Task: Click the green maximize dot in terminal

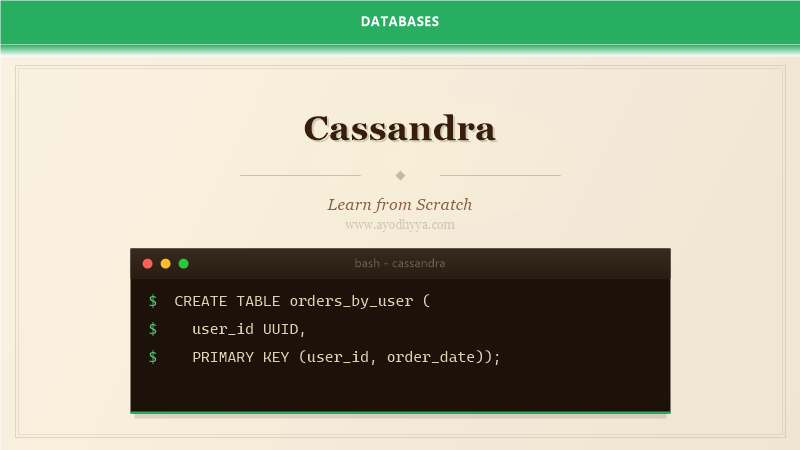Action: (x=184, y=263)
